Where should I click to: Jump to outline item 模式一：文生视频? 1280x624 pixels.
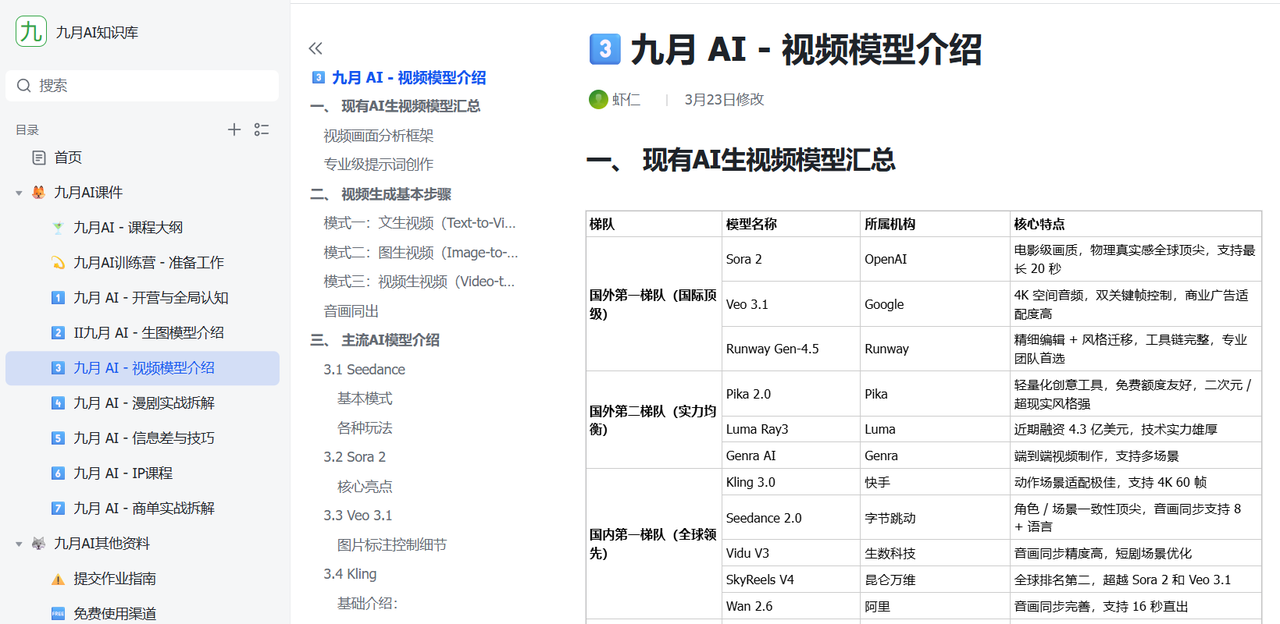pos(420,223)
